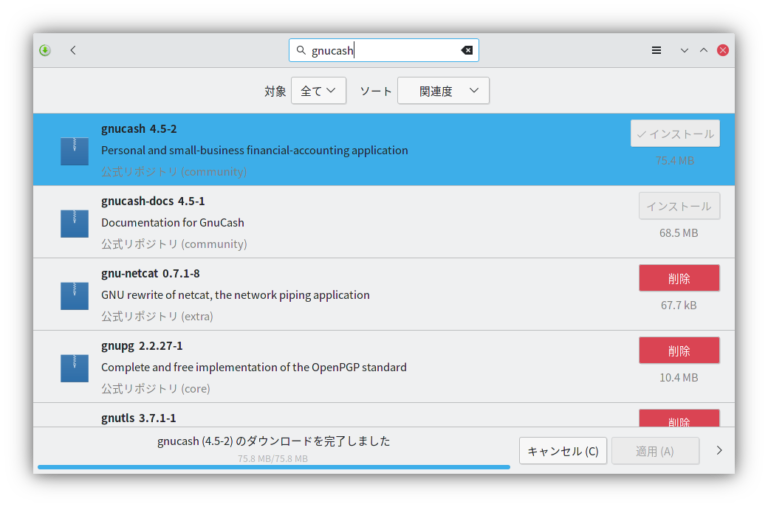Viewport: 768px width, 507px height.
Task: Click gnupg repository label (core)
Action: [x=156, y=388]
